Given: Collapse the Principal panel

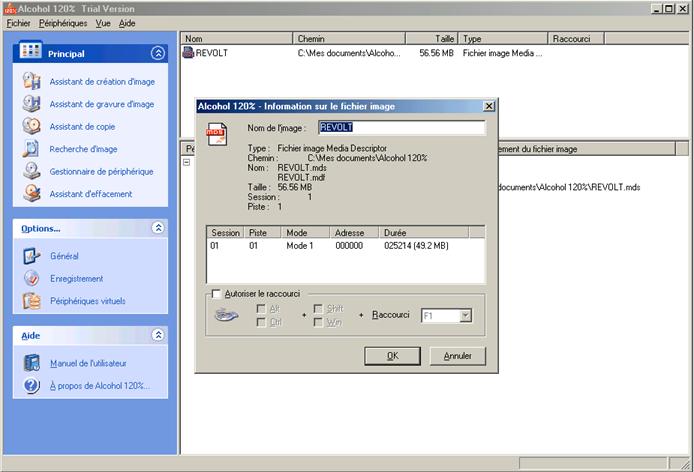Looking at the screenshot, I should (158, 53).
